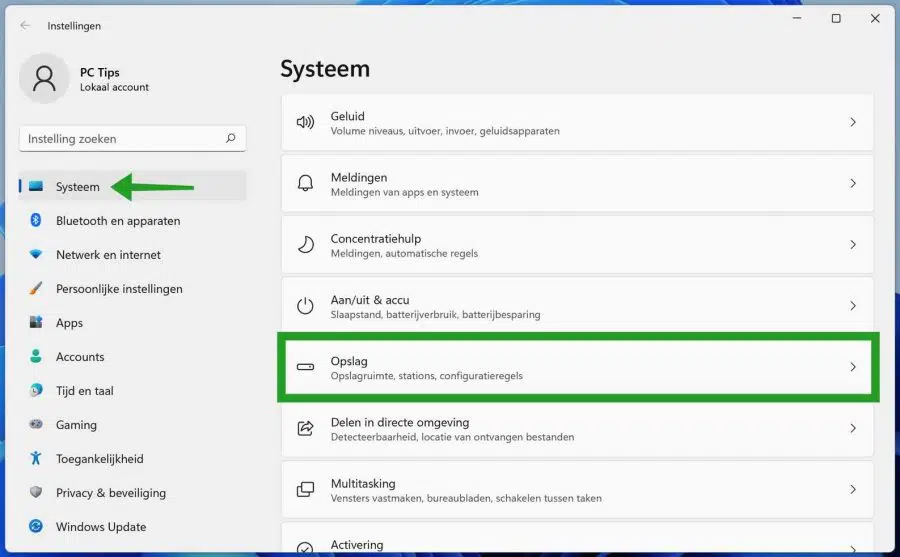Screen dimensions: 900x557
Task: Click the Bluetooth icon in sidebar
Action: [36, 220]
